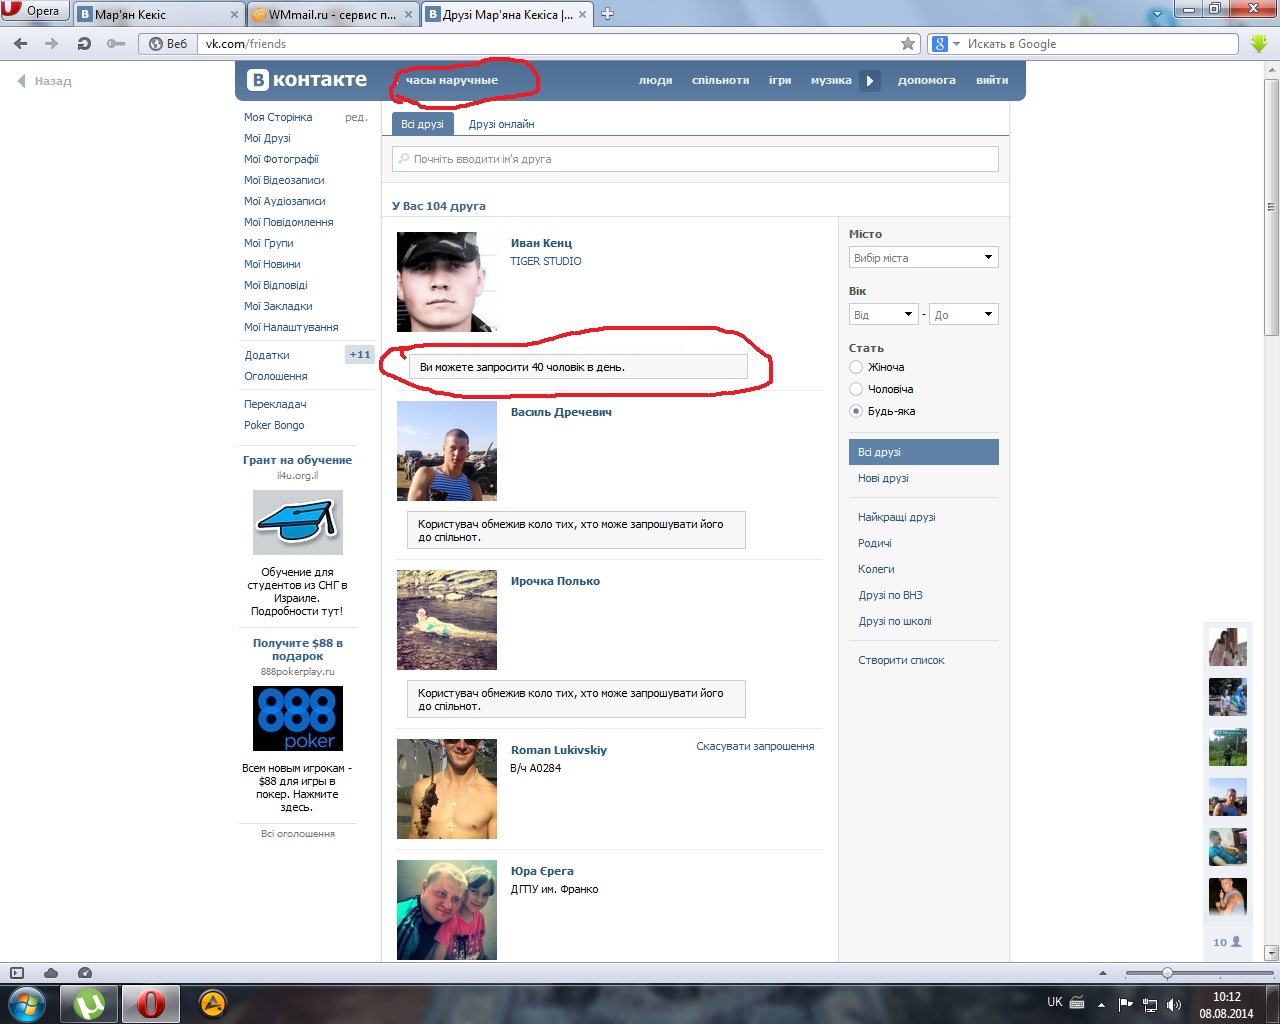Open the search engine selector dropdown arrow
Screen dimensions: 1280x1024
(x=956, y=44)
